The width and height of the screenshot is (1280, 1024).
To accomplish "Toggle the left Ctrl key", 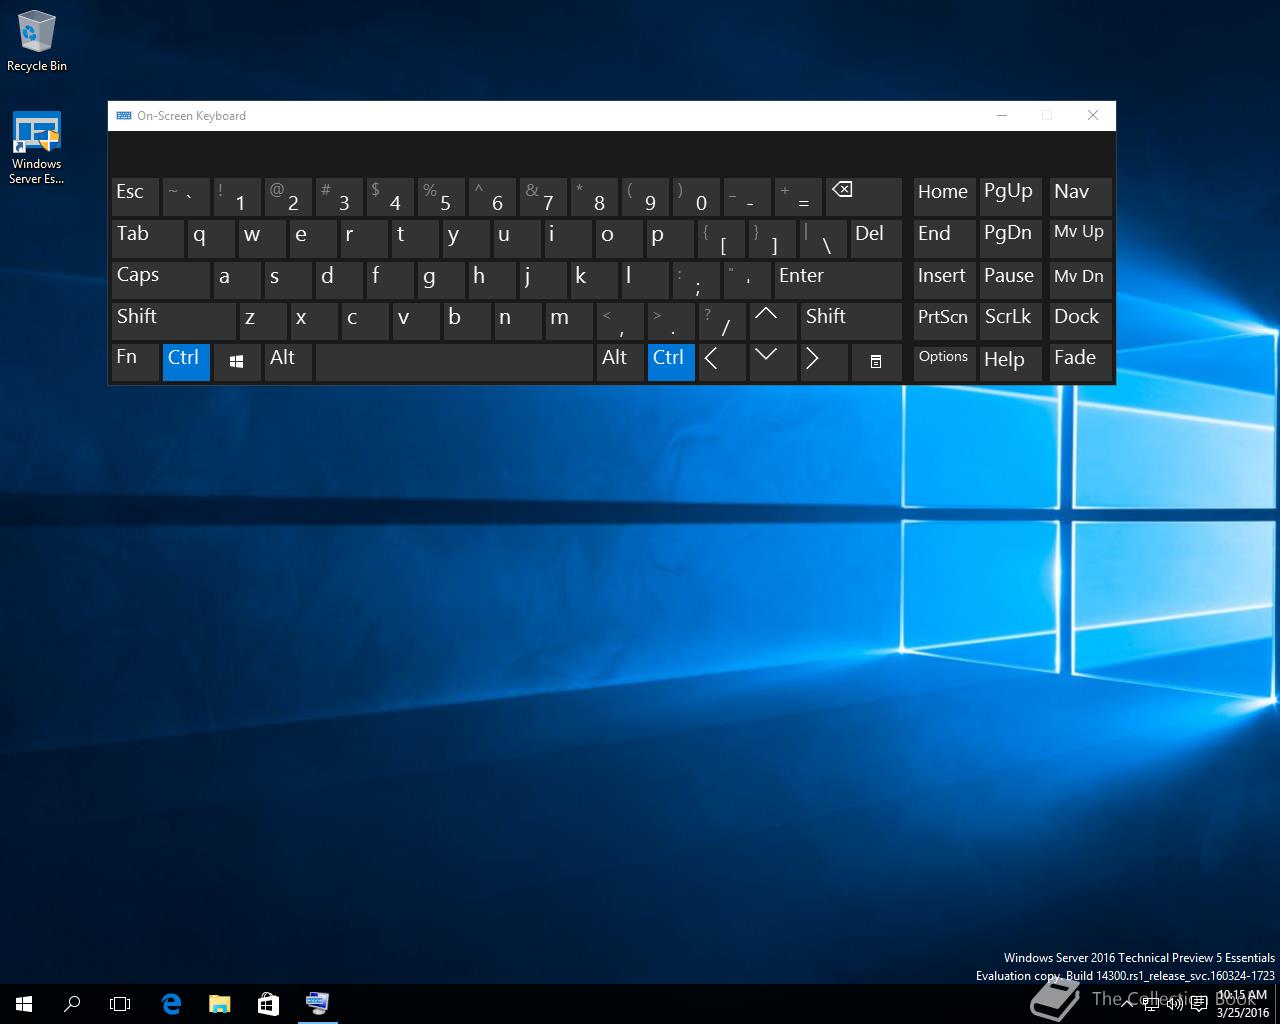I will click(x=186, y=362).
